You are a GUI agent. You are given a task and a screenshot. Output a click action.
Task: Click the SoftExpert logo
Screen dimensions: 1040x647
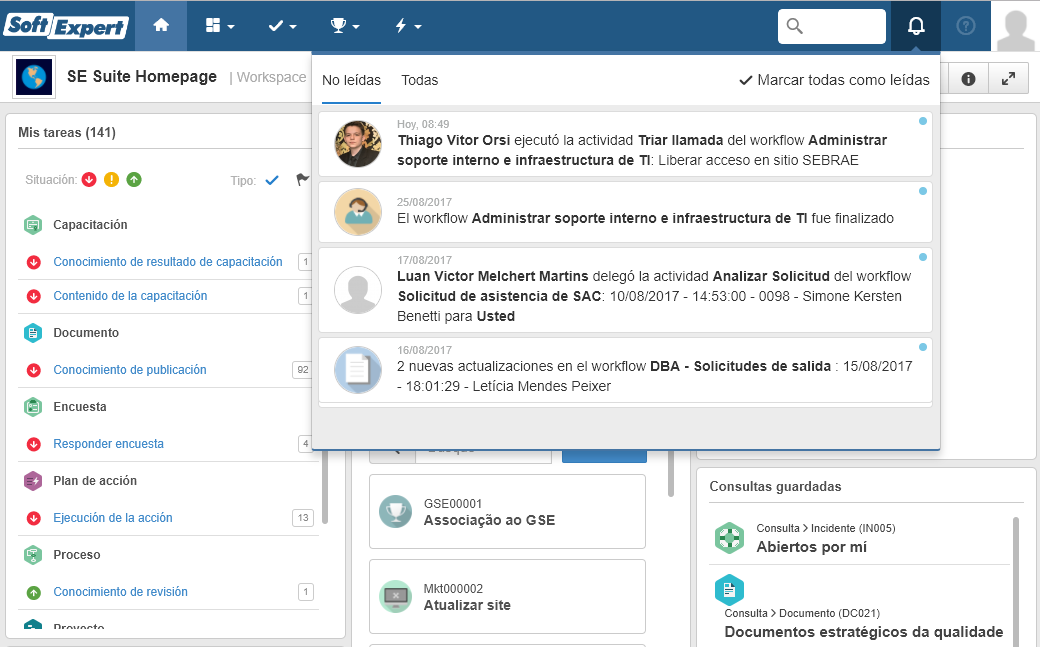coord(66,26)
